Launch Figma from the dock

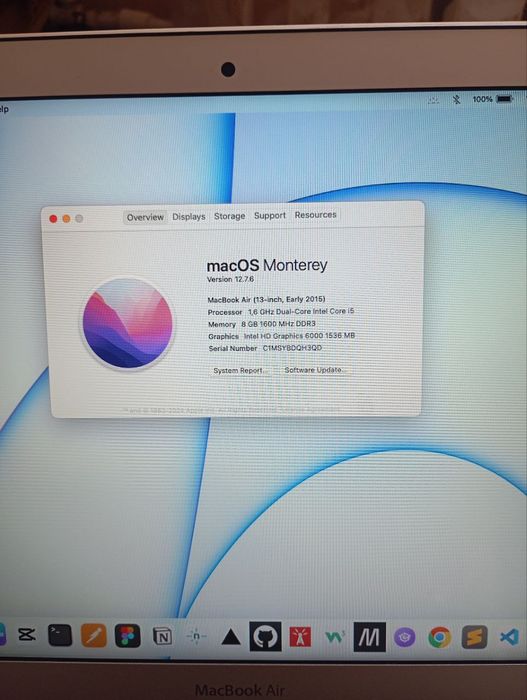pos(128,636)
